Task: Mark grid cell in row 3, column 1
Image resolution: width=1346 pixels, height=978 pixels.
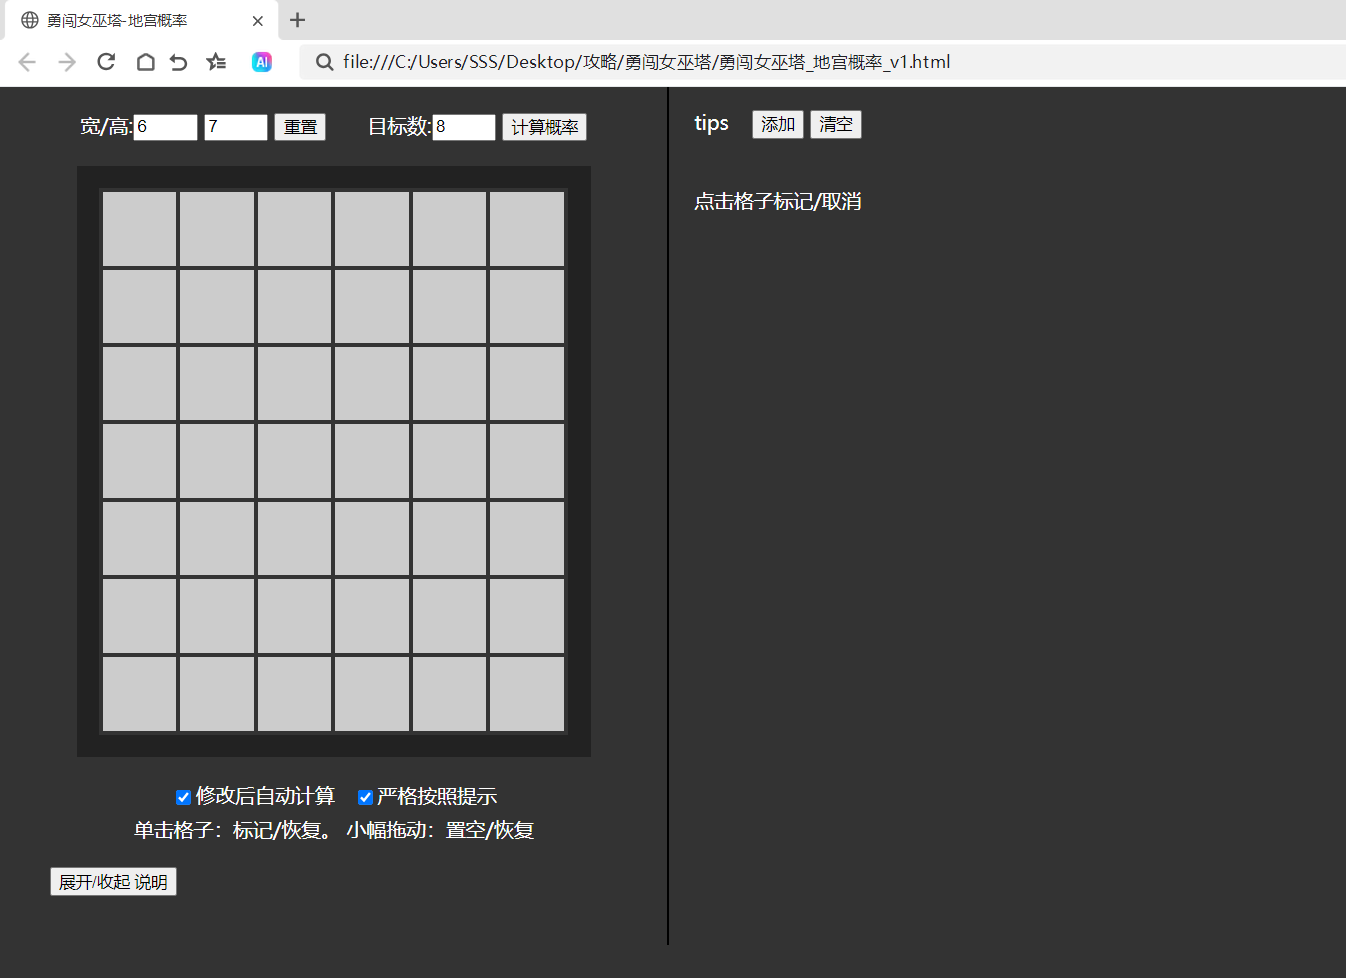Action: tap(140, 384)
